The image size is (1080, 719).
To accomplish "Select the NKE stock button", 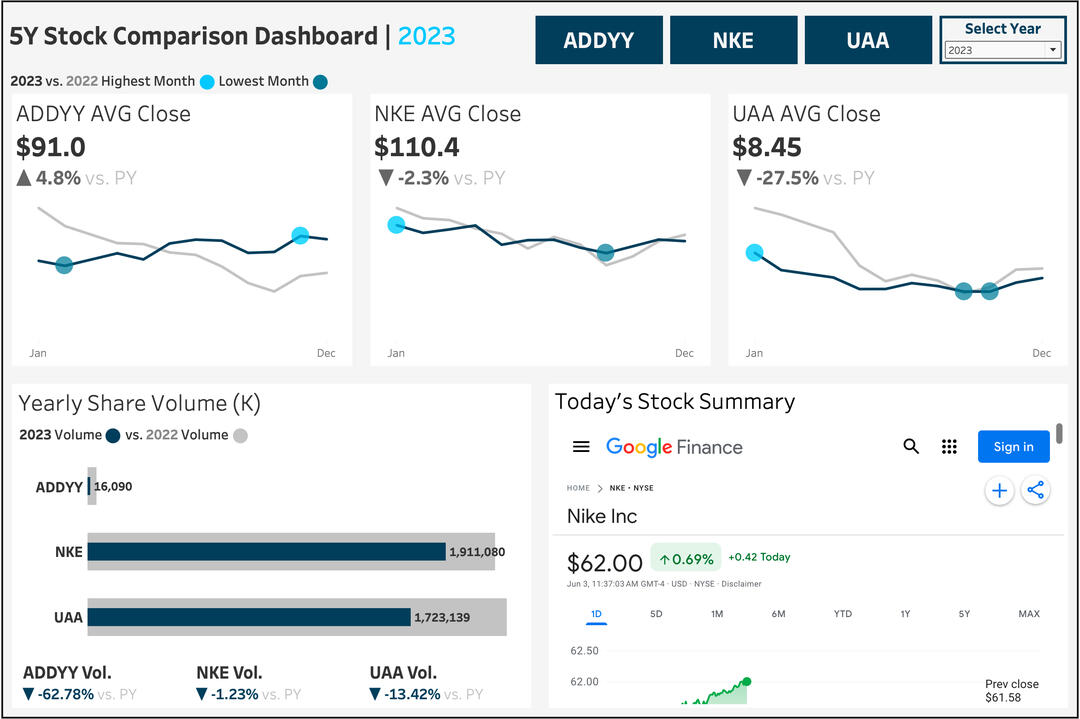I will pyautogui.click(x=733, y=41).
